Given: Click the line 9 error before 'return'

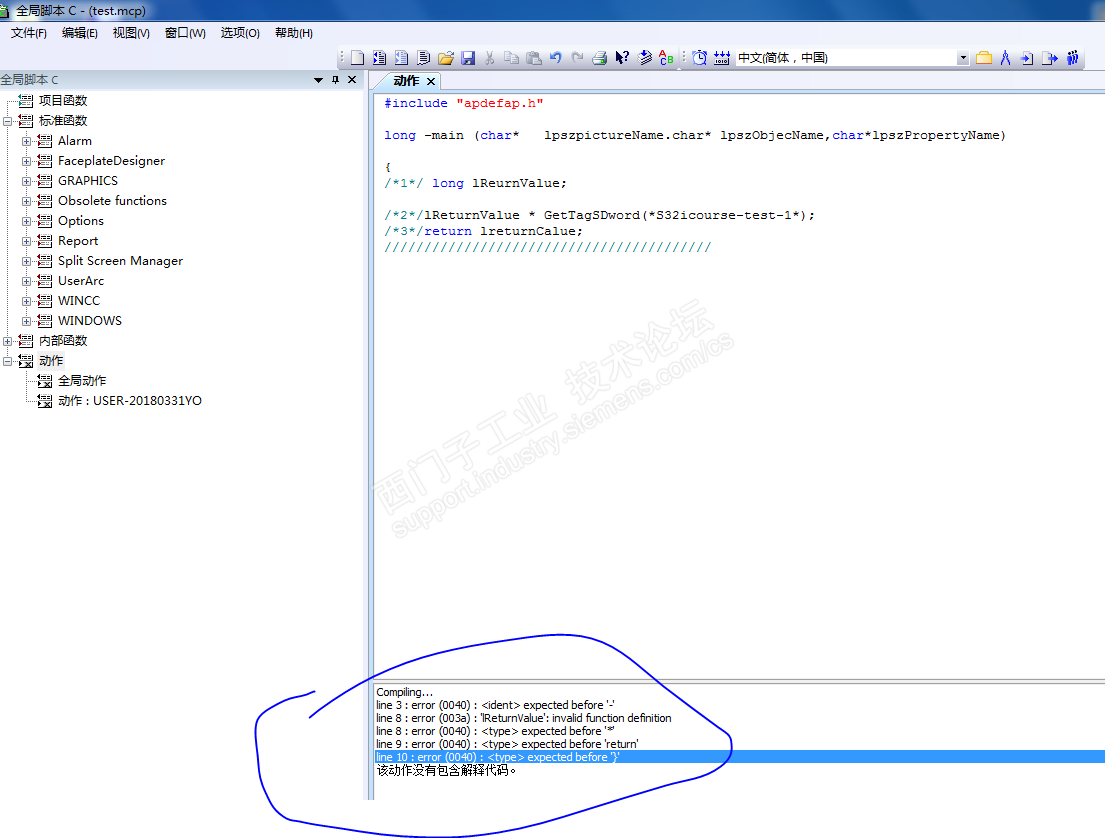Looking at the screenshot, I should (507, 744).
